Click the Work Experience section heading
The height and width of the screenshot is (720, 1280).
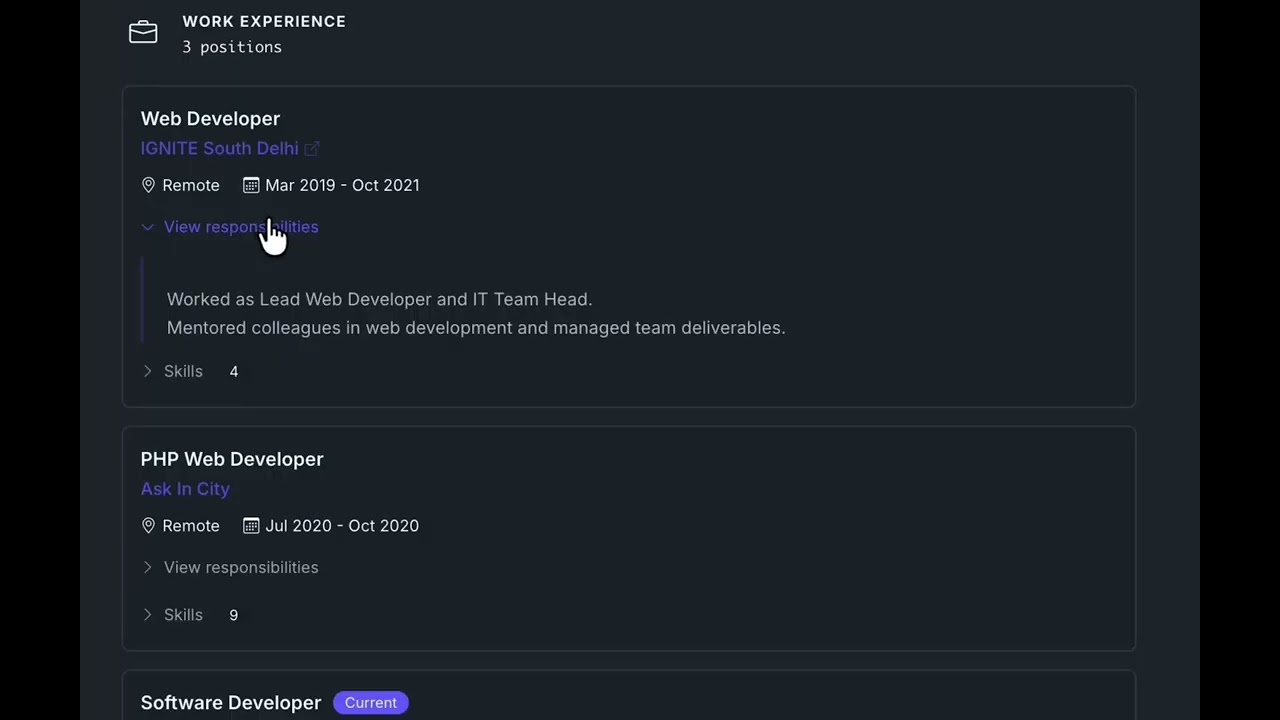point(264,21)
